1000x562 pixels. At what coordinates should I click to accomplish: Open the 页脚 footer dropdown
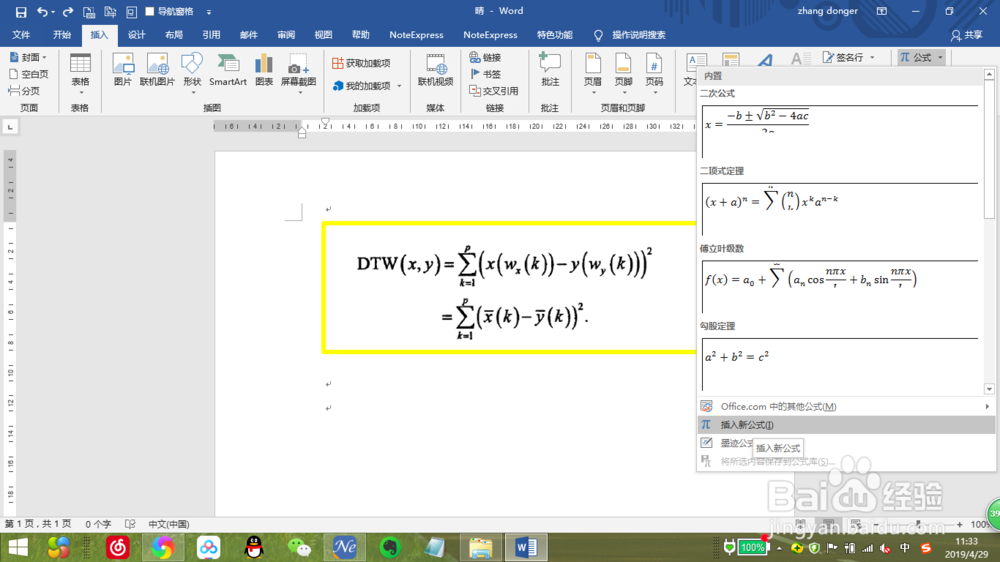pos(623,73)
